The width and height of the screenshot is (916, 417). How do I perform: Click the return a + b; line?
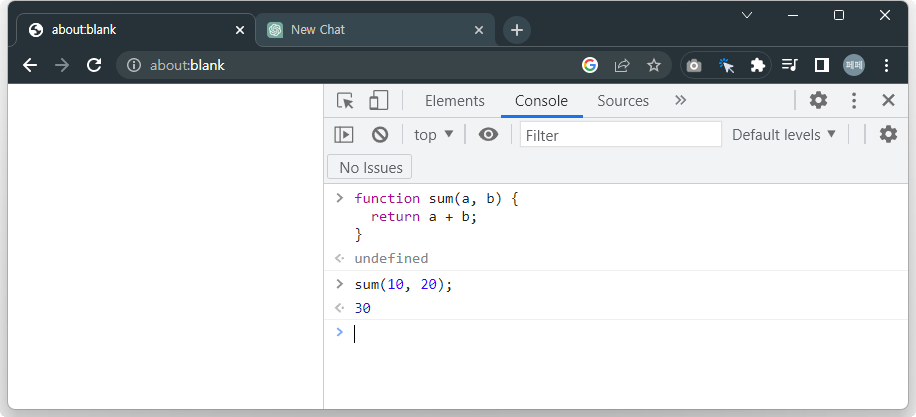point(424,217)
